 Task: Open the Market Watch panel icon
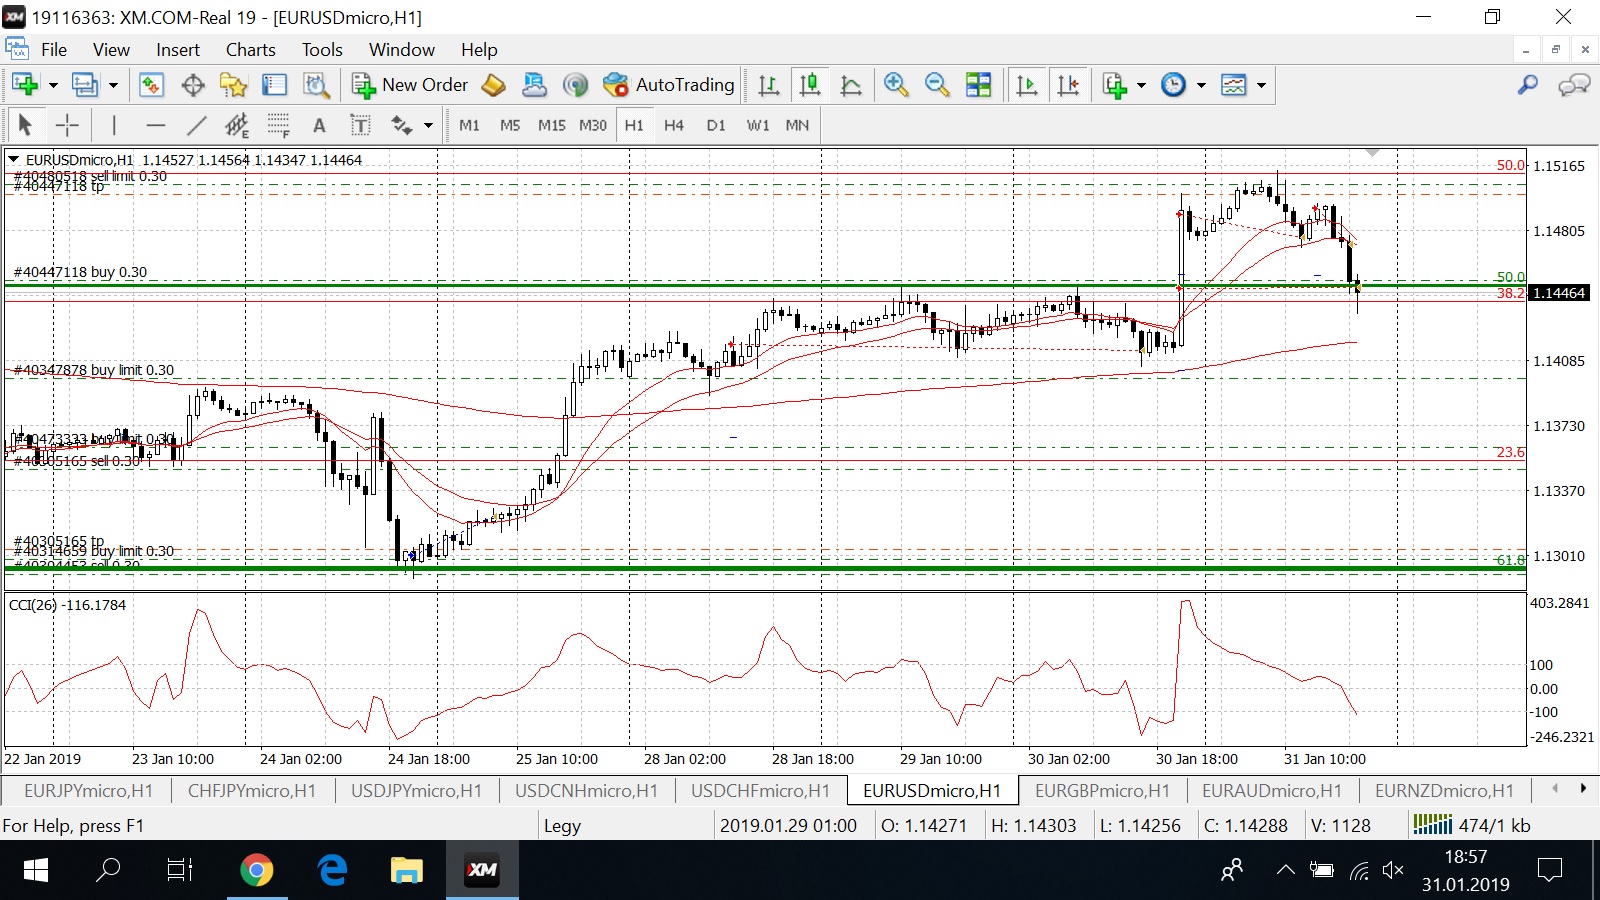pos(151,85)
